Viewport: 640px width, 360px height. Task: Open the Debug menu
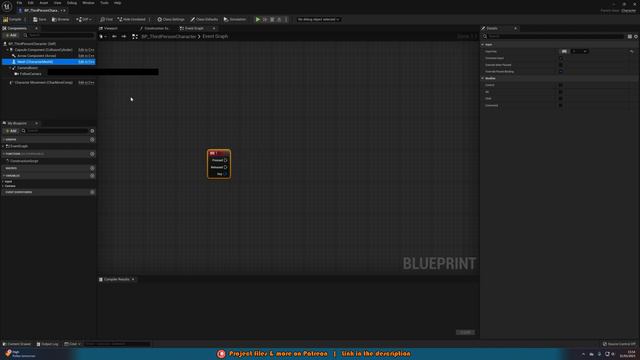[72, 3]
